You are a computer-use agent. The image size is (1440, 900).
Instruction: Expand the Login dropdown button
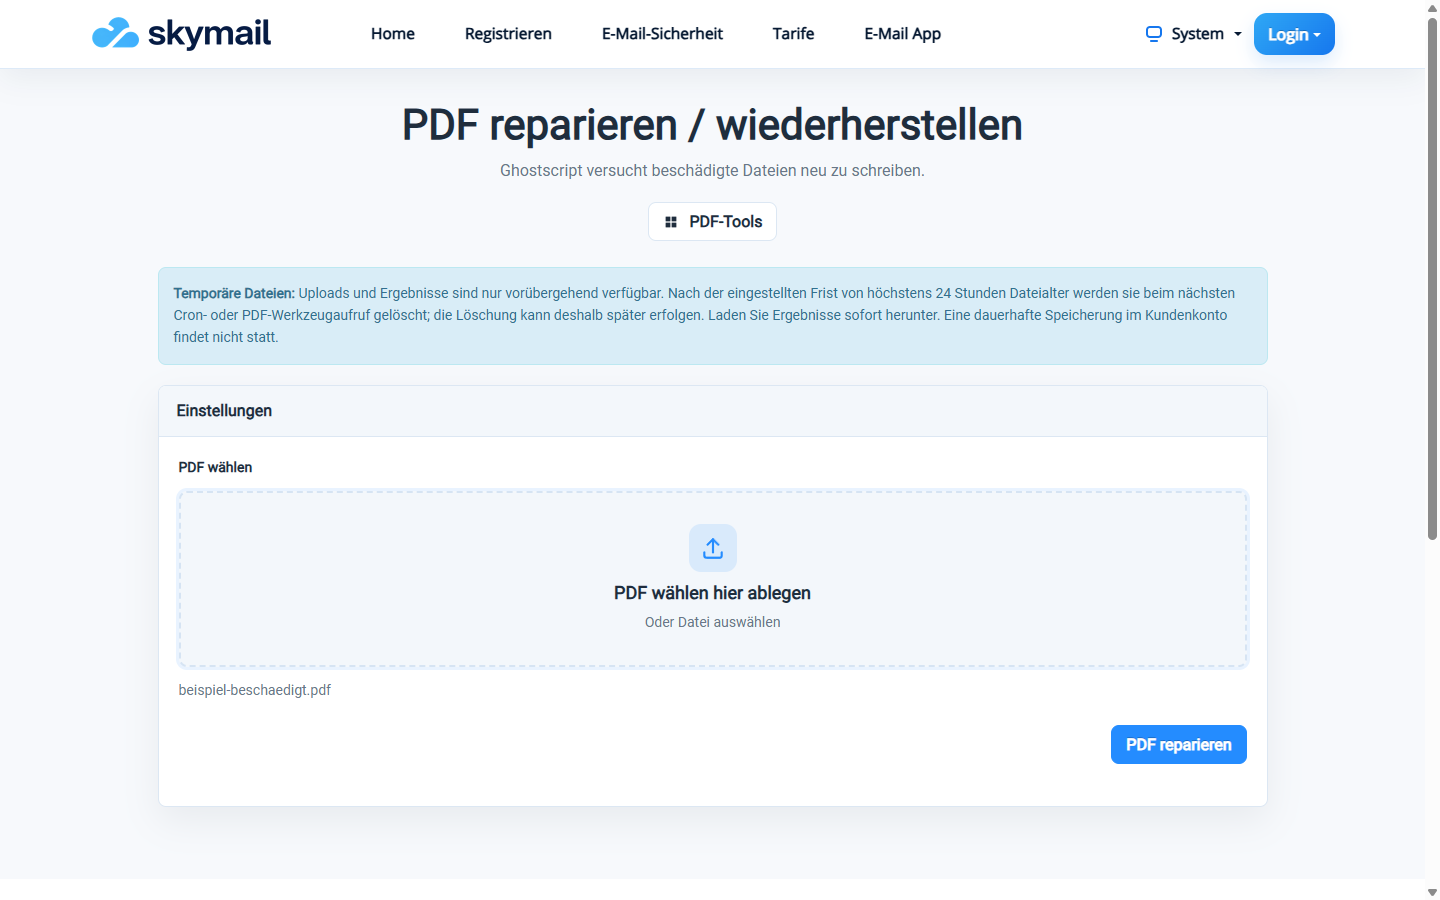pyautogui.click(x=1294, y=34)
